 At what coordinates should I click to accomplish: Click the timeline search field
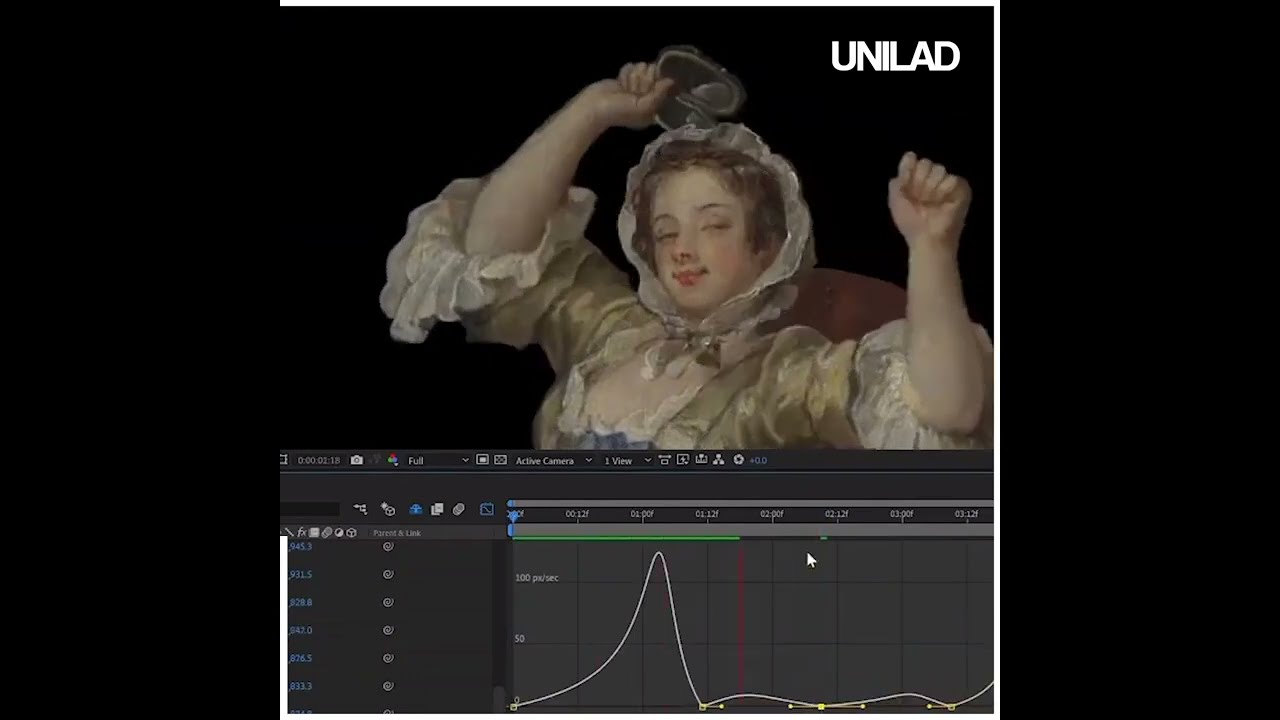310,509
